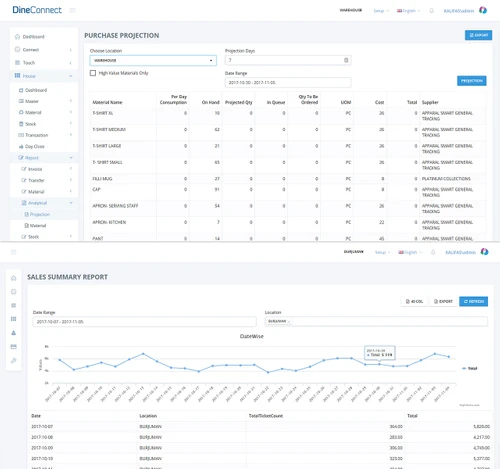The height and width of the screenshot is (469, 500).
Task: Open Setup dropdown in Sales Summary header
Action: click(x=382, y=252)
